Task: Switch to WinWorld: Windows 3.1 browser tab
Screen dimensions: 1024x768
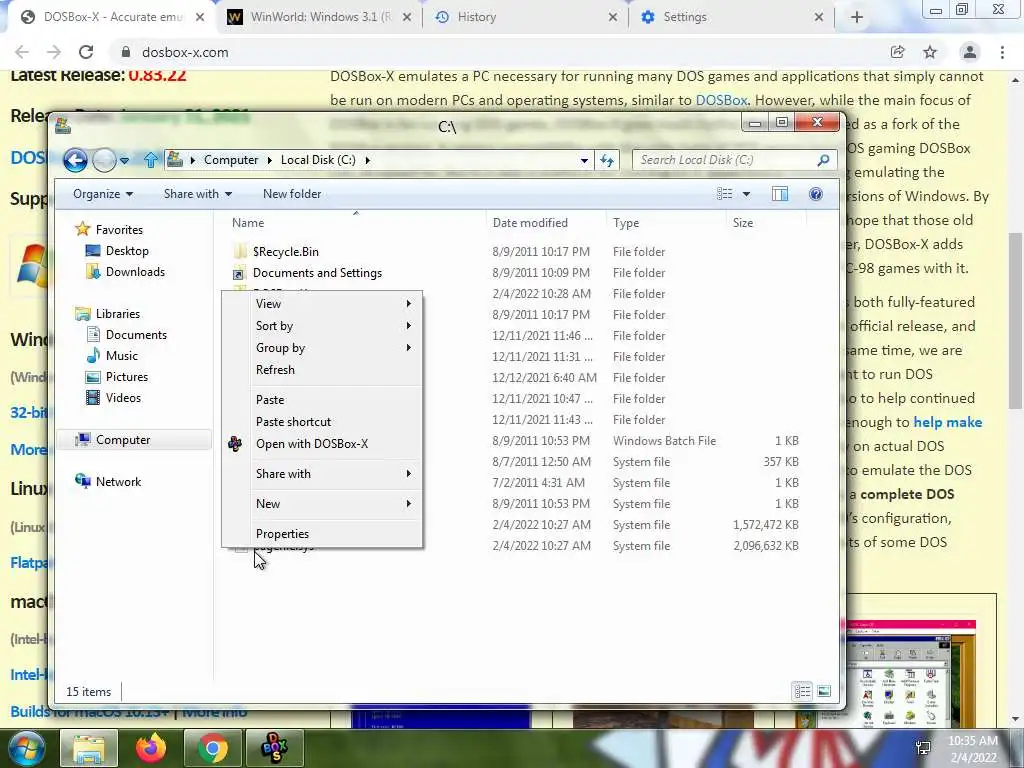Action: (x=320, y=17)
